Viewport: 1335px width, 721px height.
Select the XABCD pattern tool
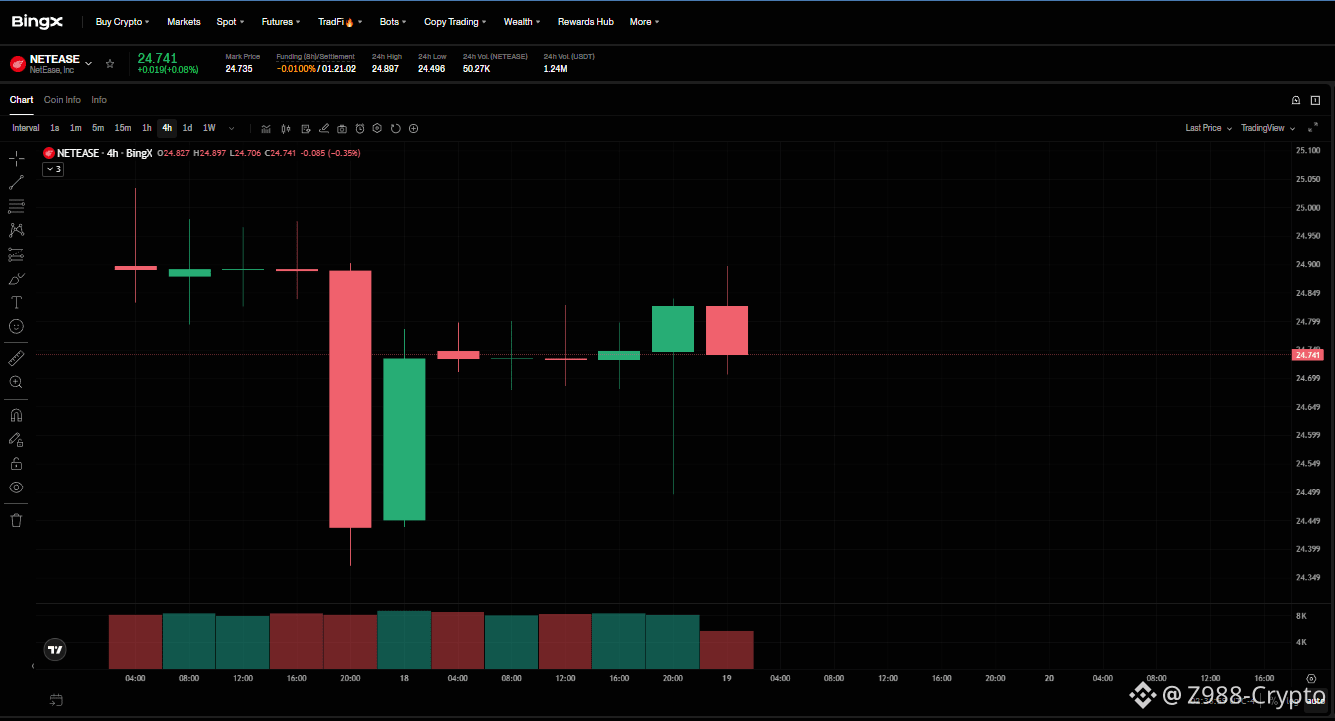pyautogui.click(x=16, y=230)
